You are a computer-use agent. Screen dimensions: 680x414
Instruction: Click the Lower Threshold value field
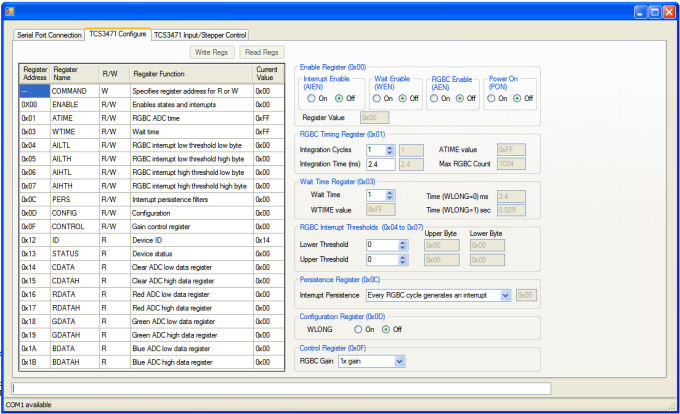click(x=382, y=245)
